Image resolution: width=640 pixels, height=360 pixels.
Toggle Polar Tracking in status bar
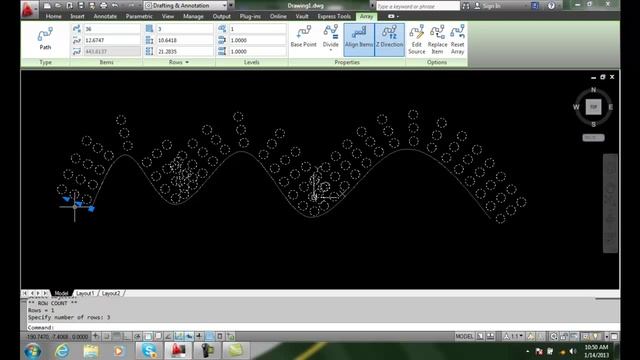pyautogui.click(x=138, y=336)
